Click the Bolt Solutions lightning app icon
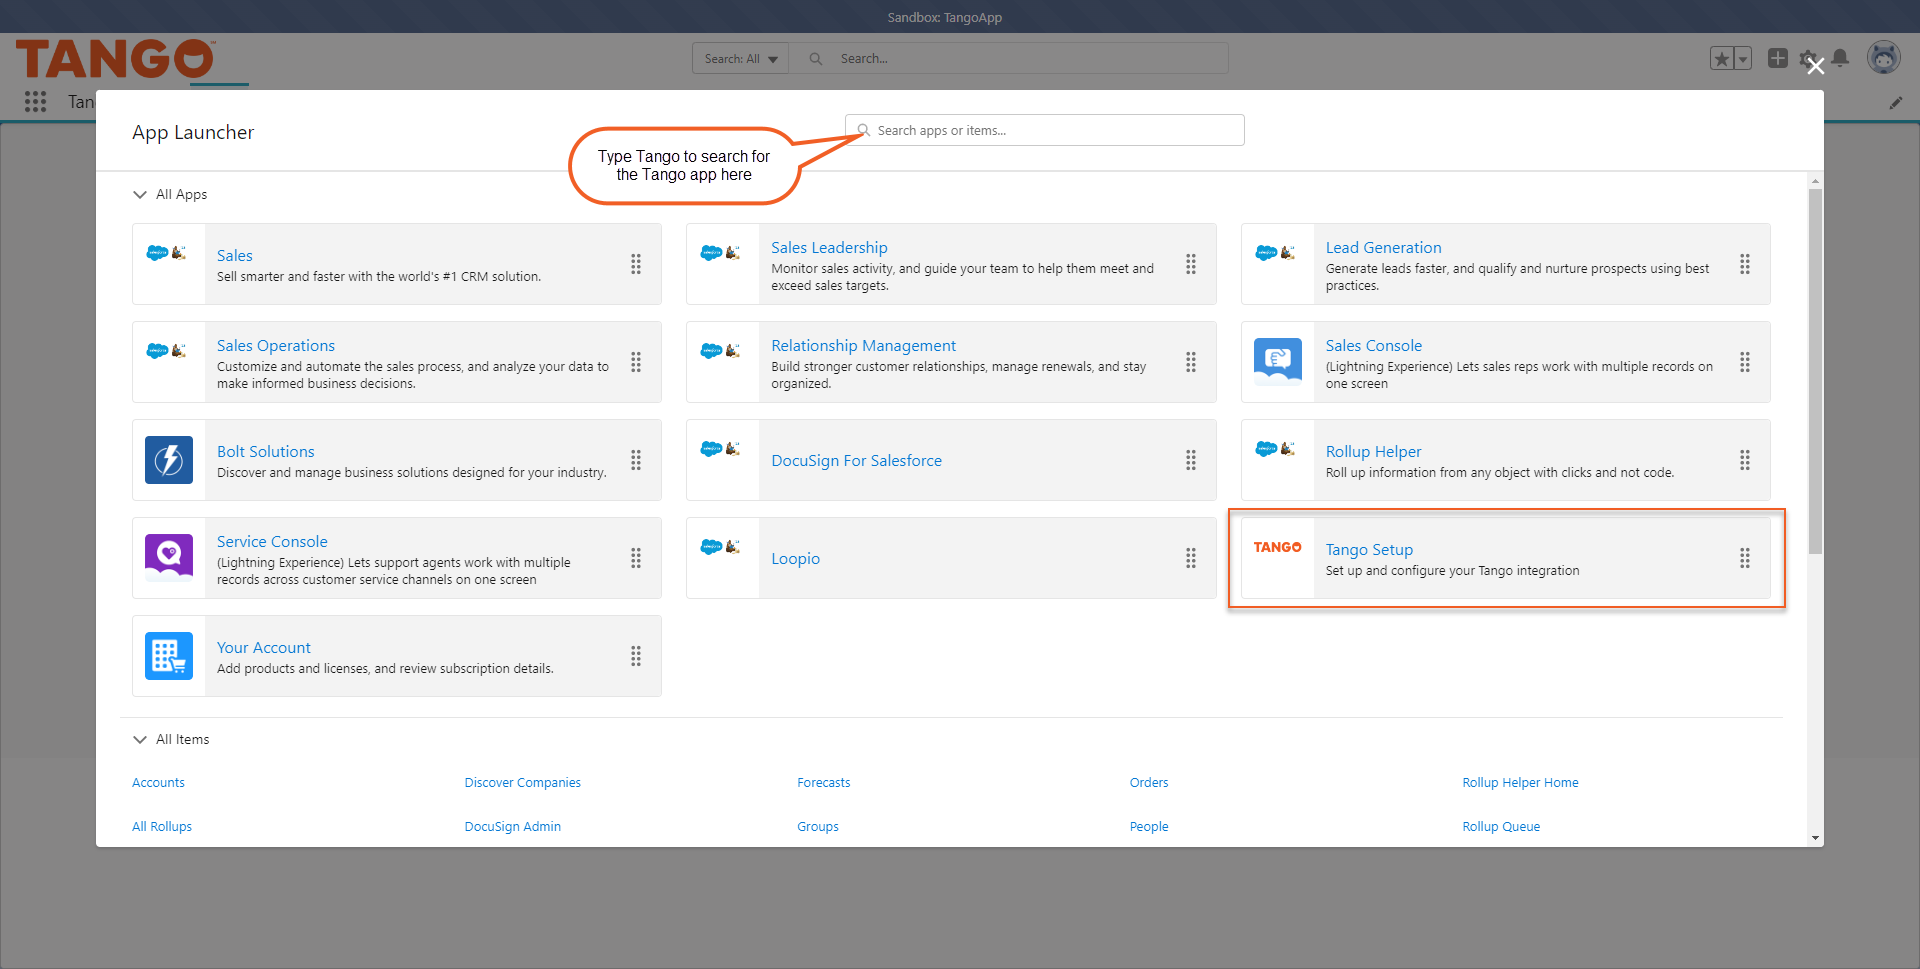1920x969 pixels. point(168,460)
